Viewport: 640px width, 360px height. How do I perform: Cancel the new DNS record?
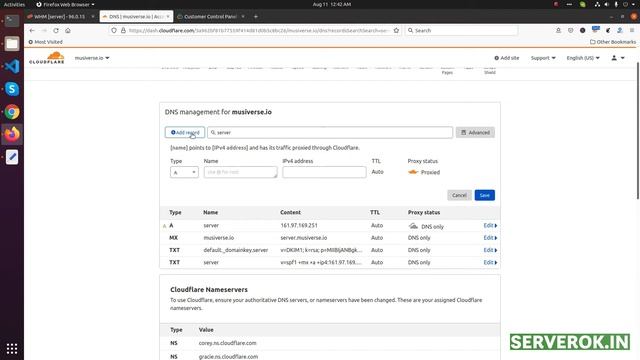[x=459, y=195]
